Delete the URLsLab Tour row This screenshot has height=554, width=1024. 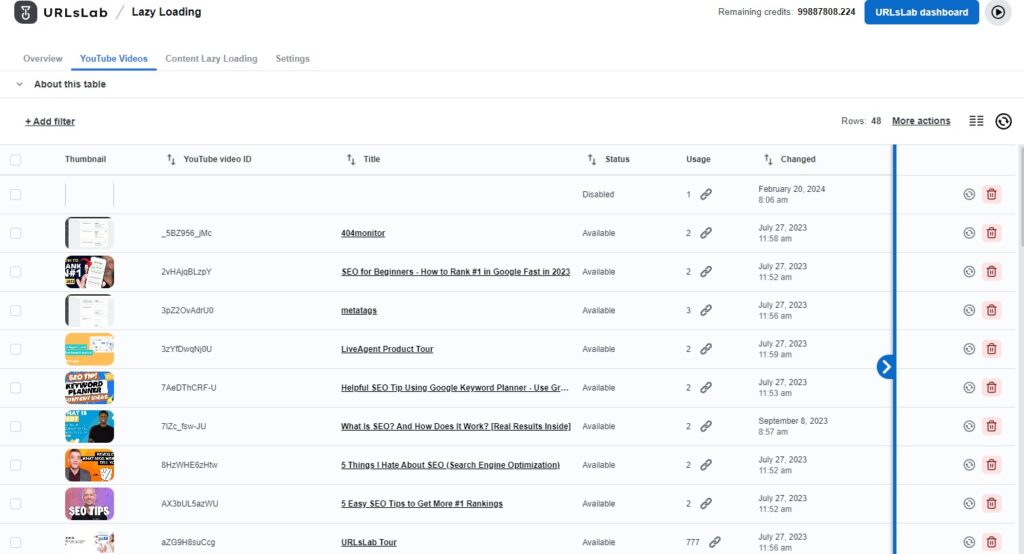991,542
